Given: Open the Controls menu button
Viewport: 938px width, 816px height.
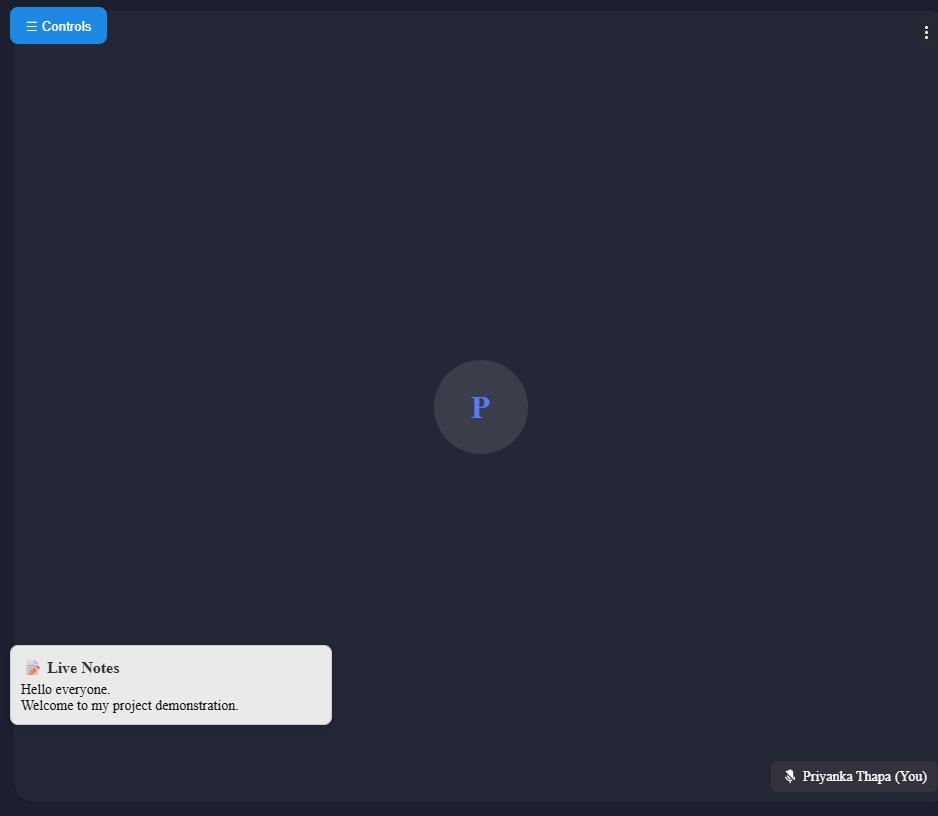Looking at the screenshot, I should click(58, 26).
